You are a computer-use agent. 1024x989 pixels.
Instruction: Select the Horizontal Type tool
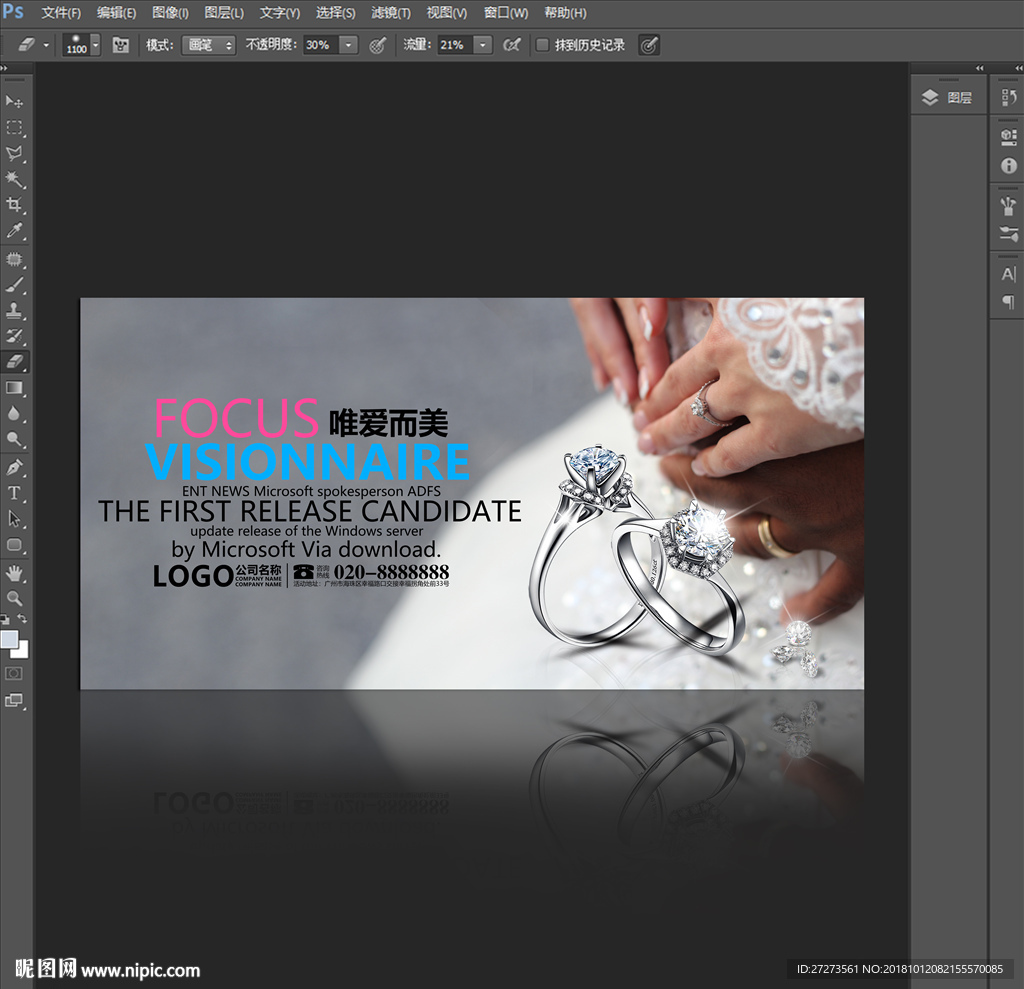14,493
